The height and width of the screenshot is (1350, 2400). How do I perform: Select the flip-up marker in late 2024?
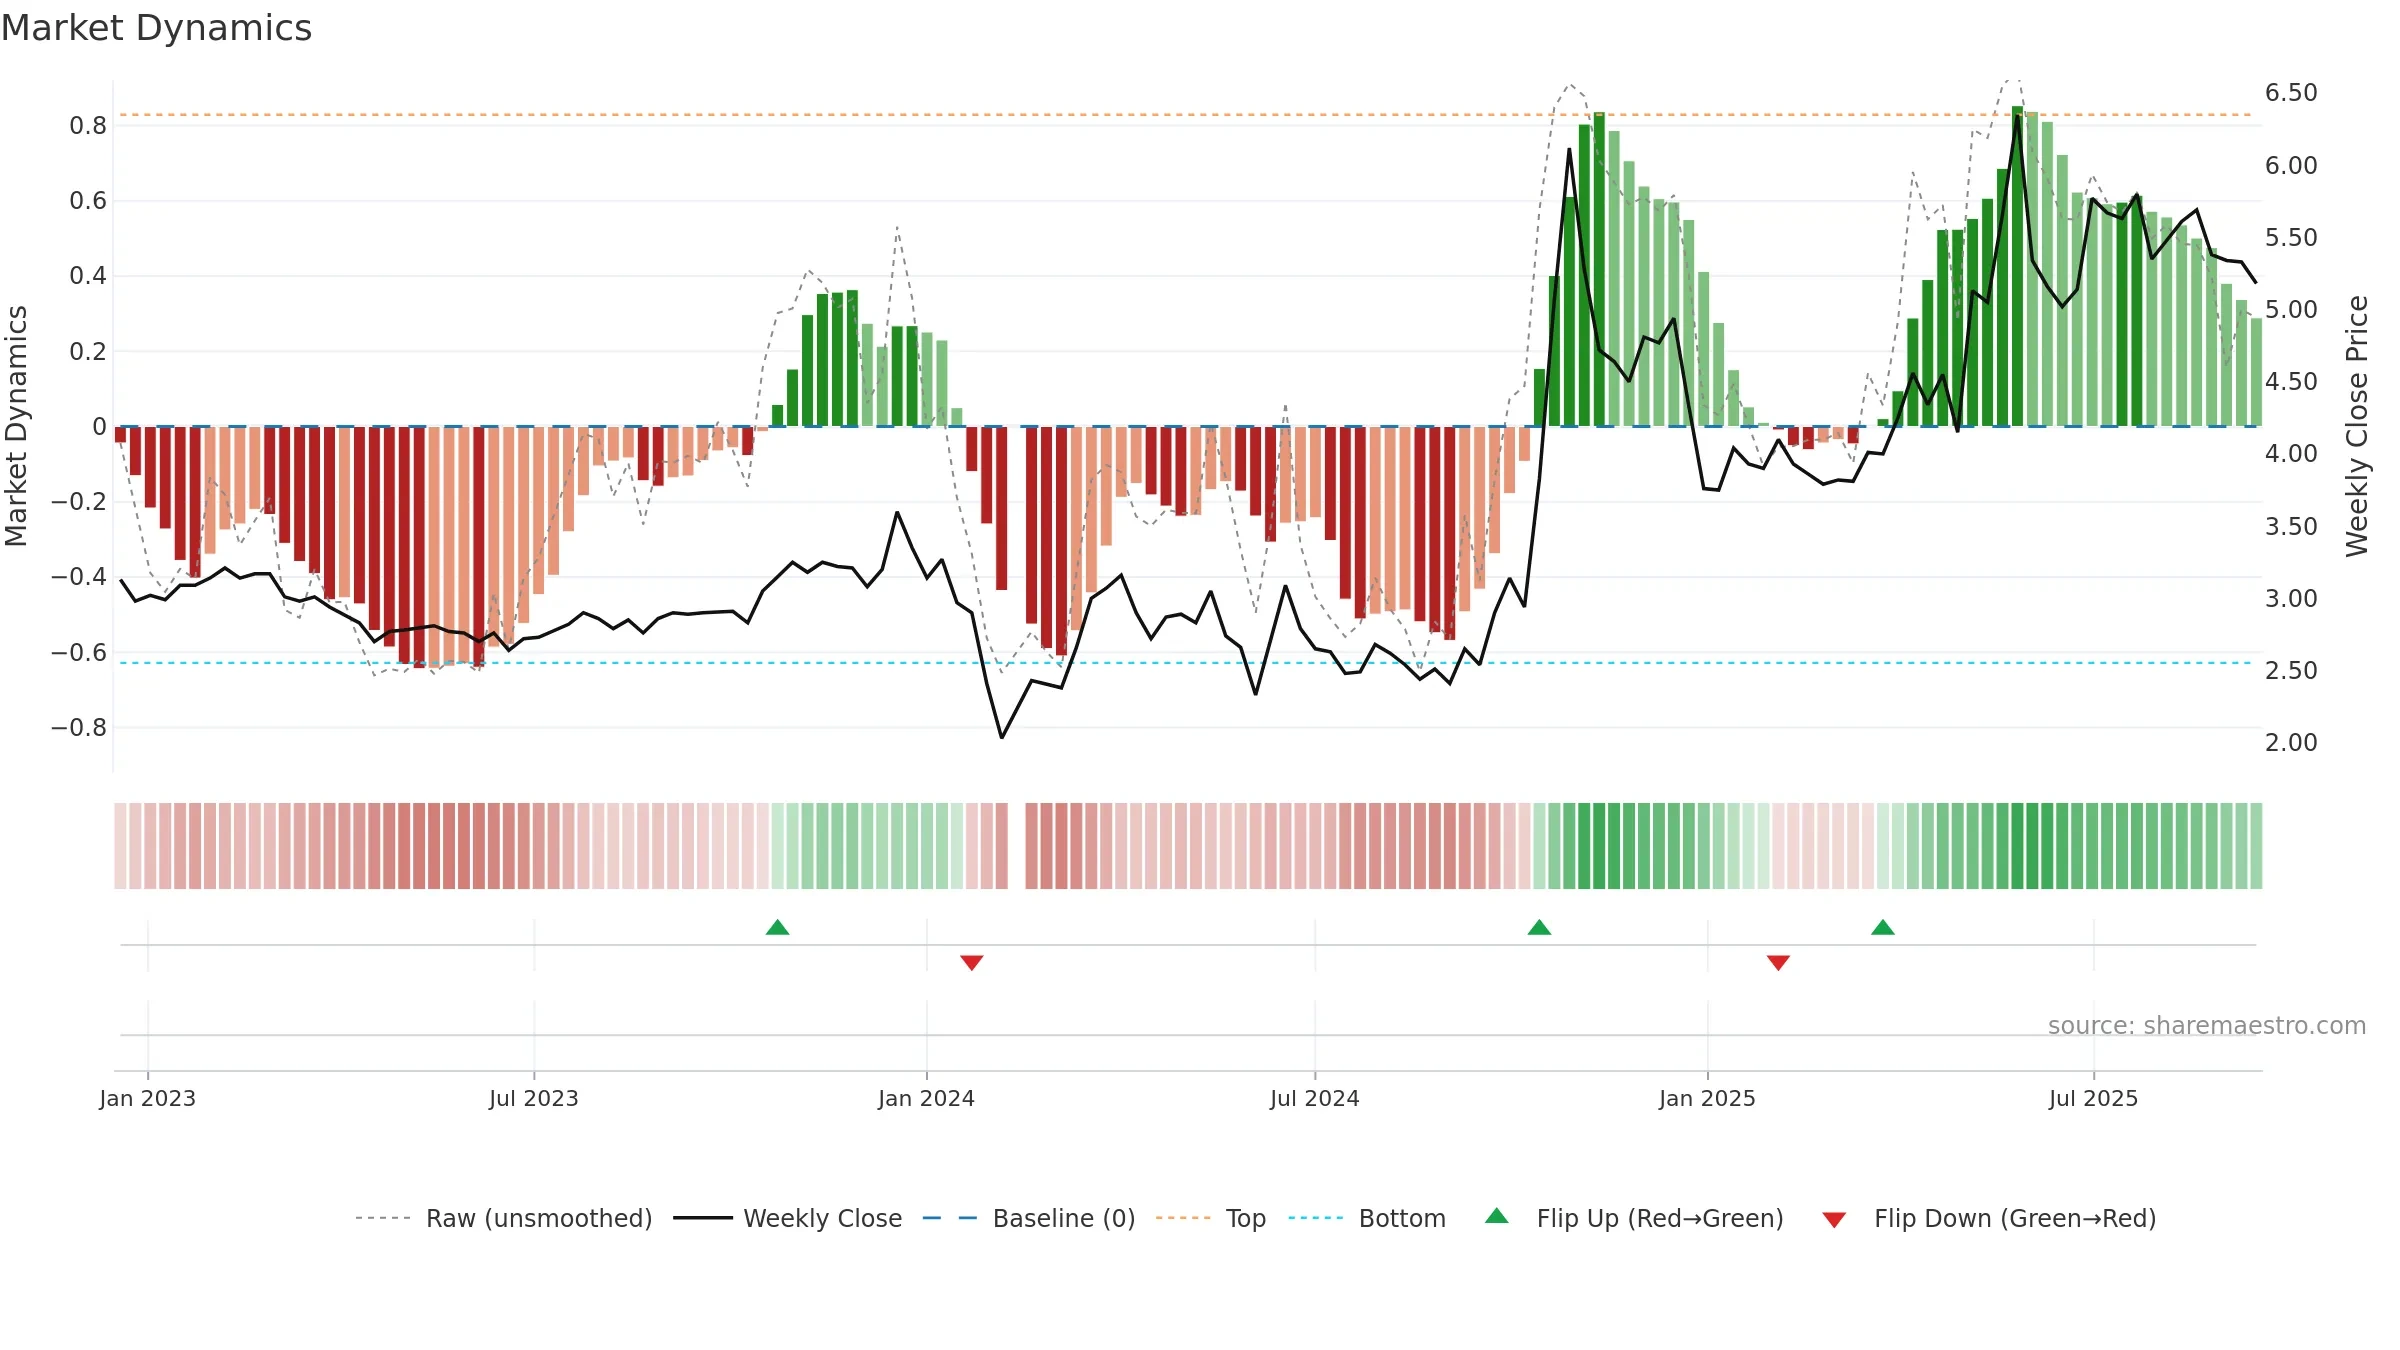[x=1540, y=927]
